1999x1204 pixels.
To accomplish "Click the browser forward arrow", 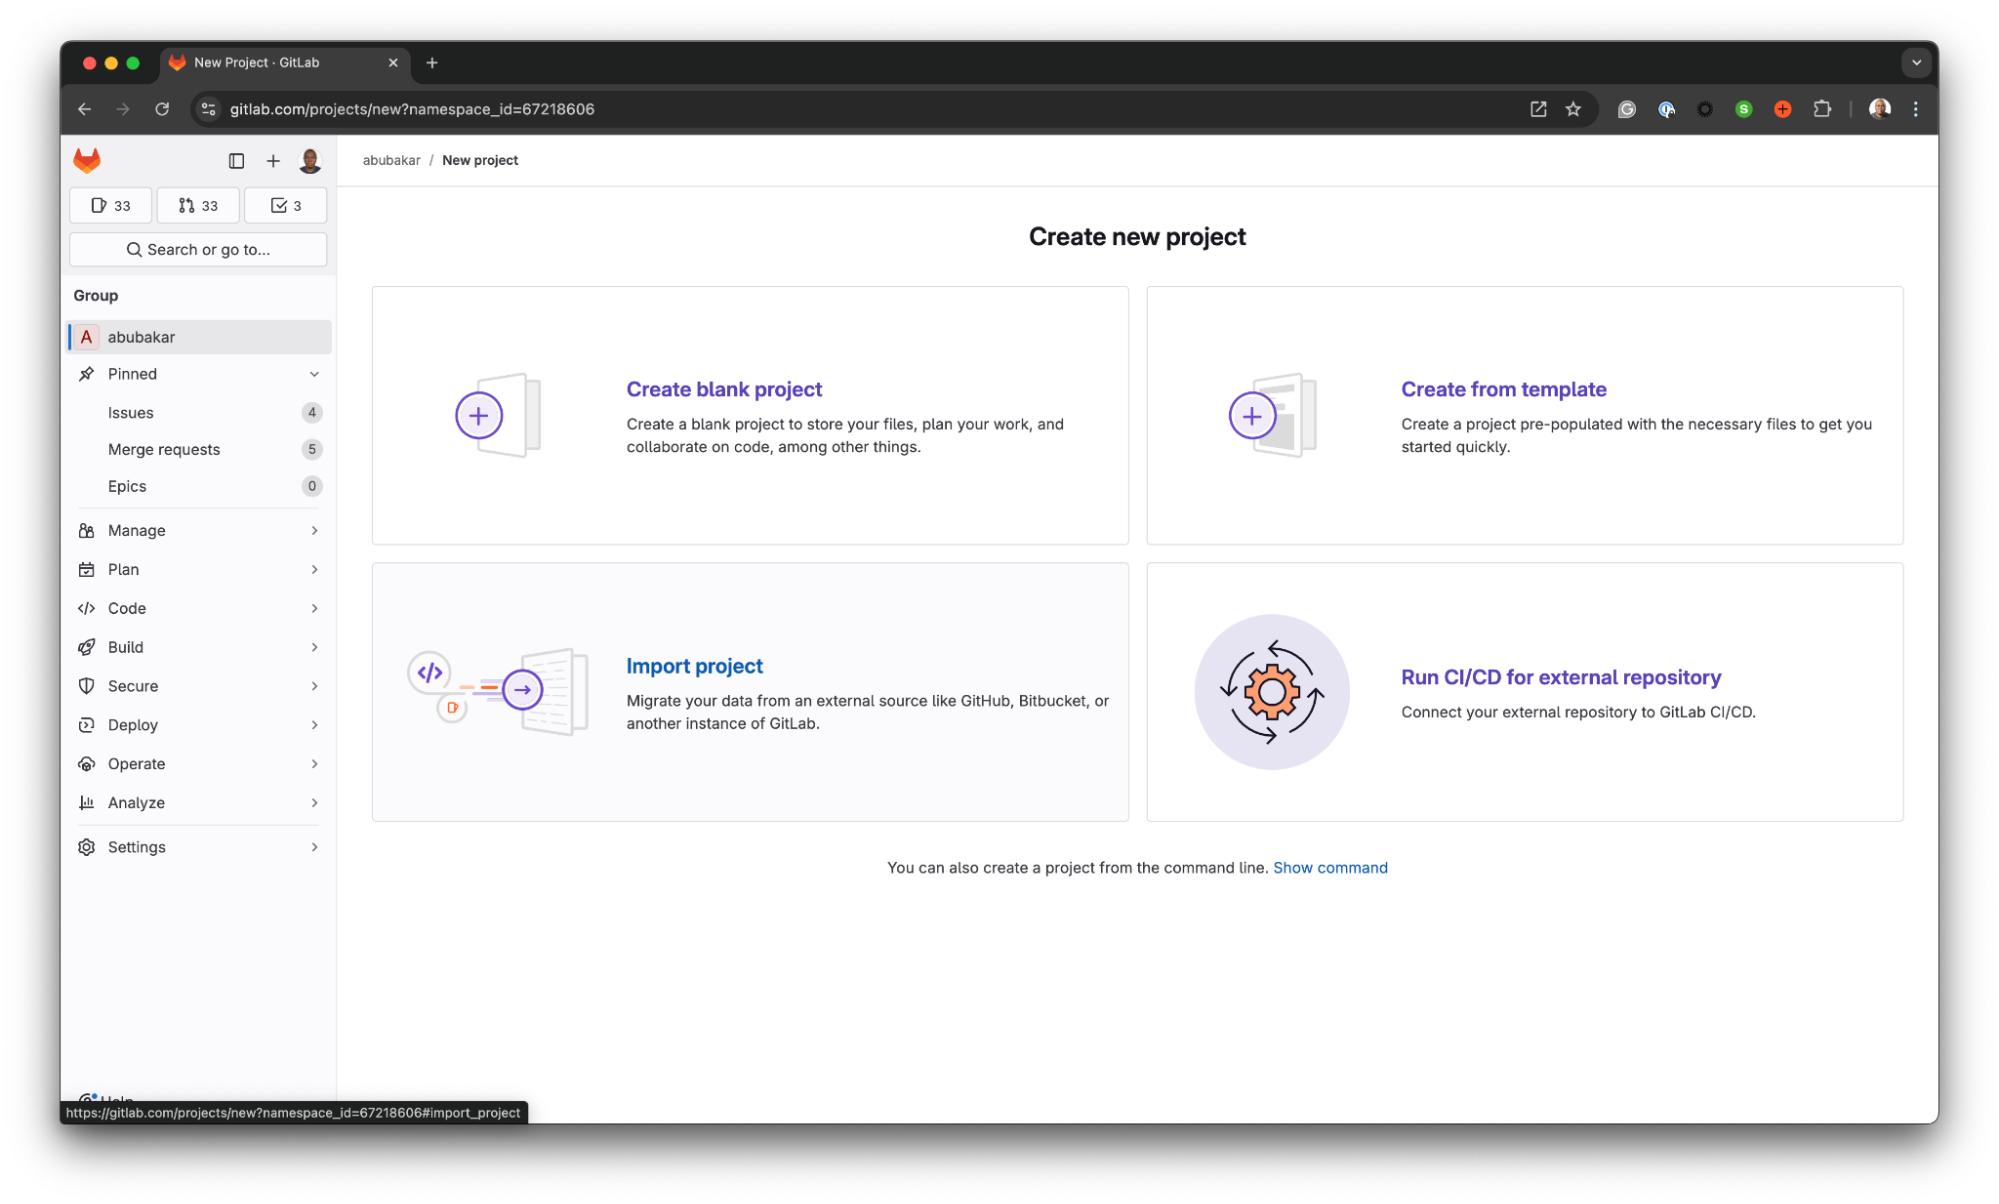I will (123, 109).
